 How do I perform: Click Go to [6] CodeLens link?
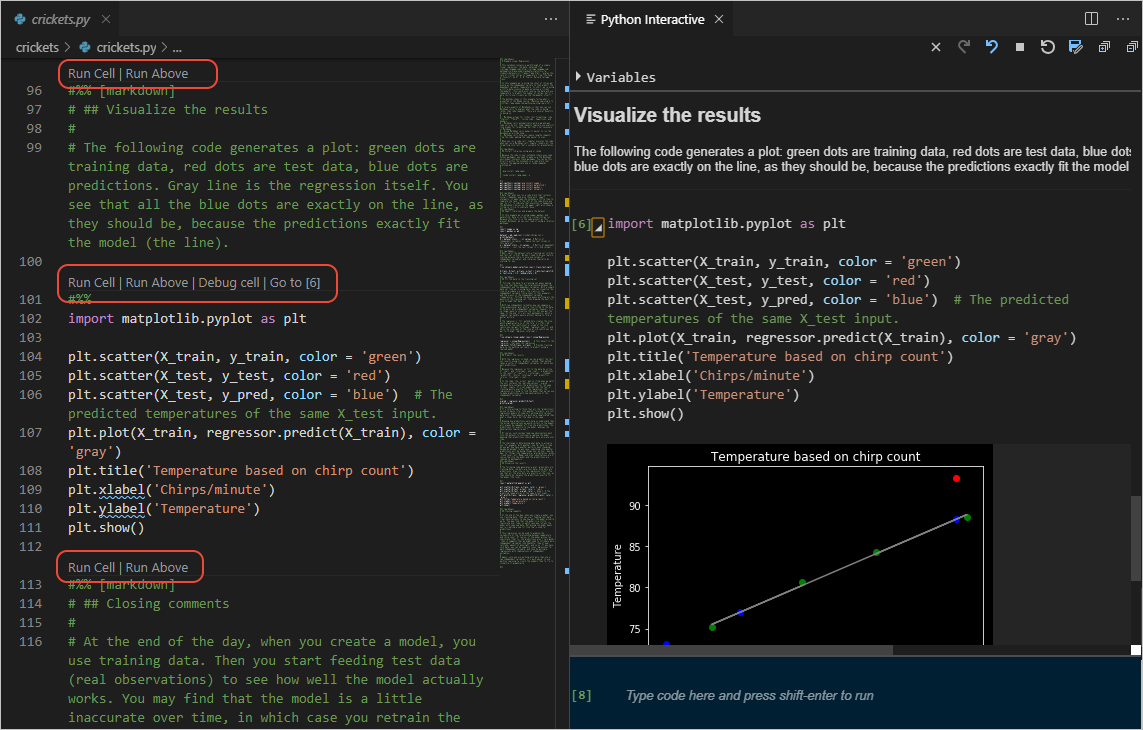pyautogui.click(x=296, y=283)
